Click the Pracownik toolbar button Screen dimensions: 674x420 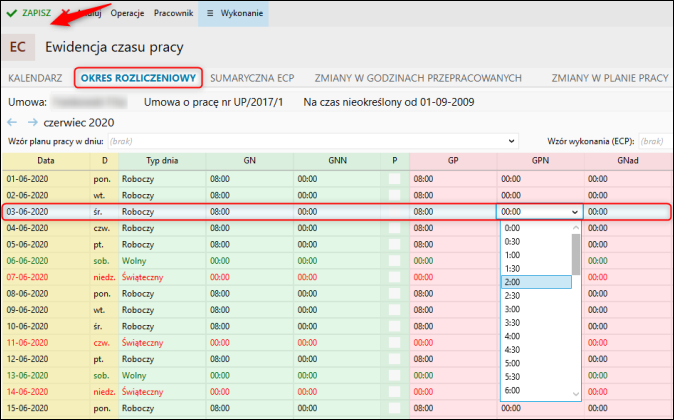(x=173, y=13)
